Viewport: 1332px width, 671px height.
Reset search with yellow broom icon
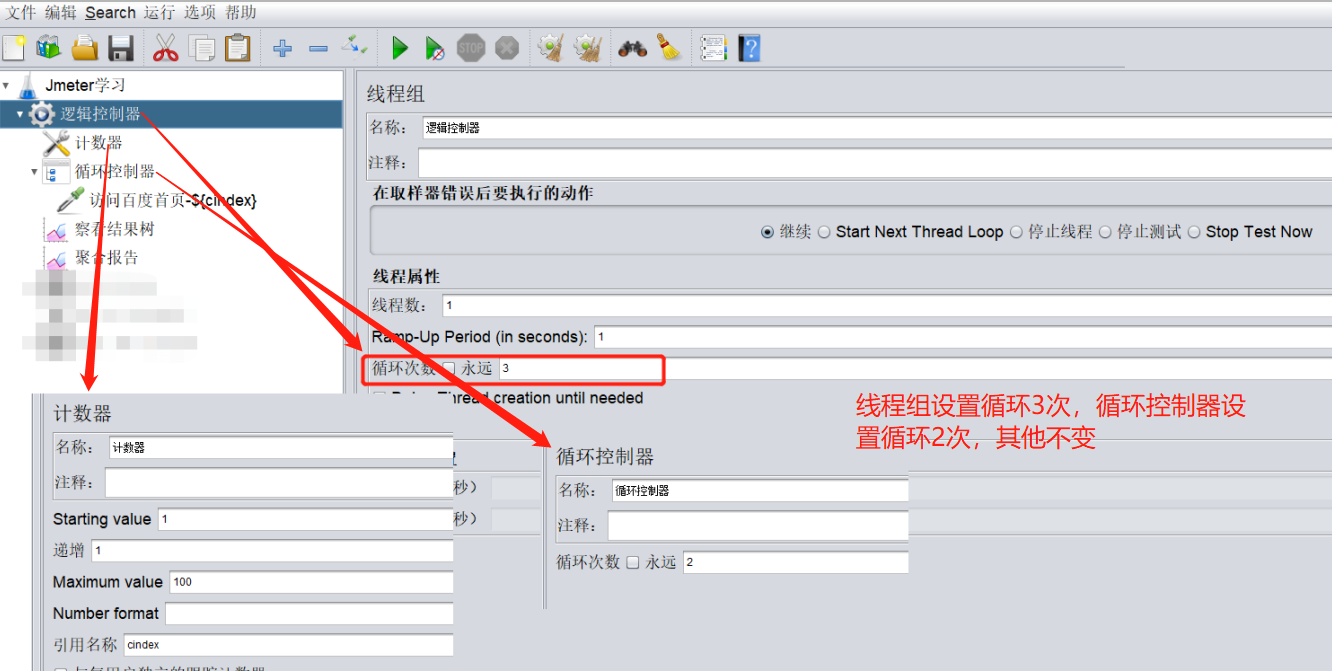coord(668,47)
